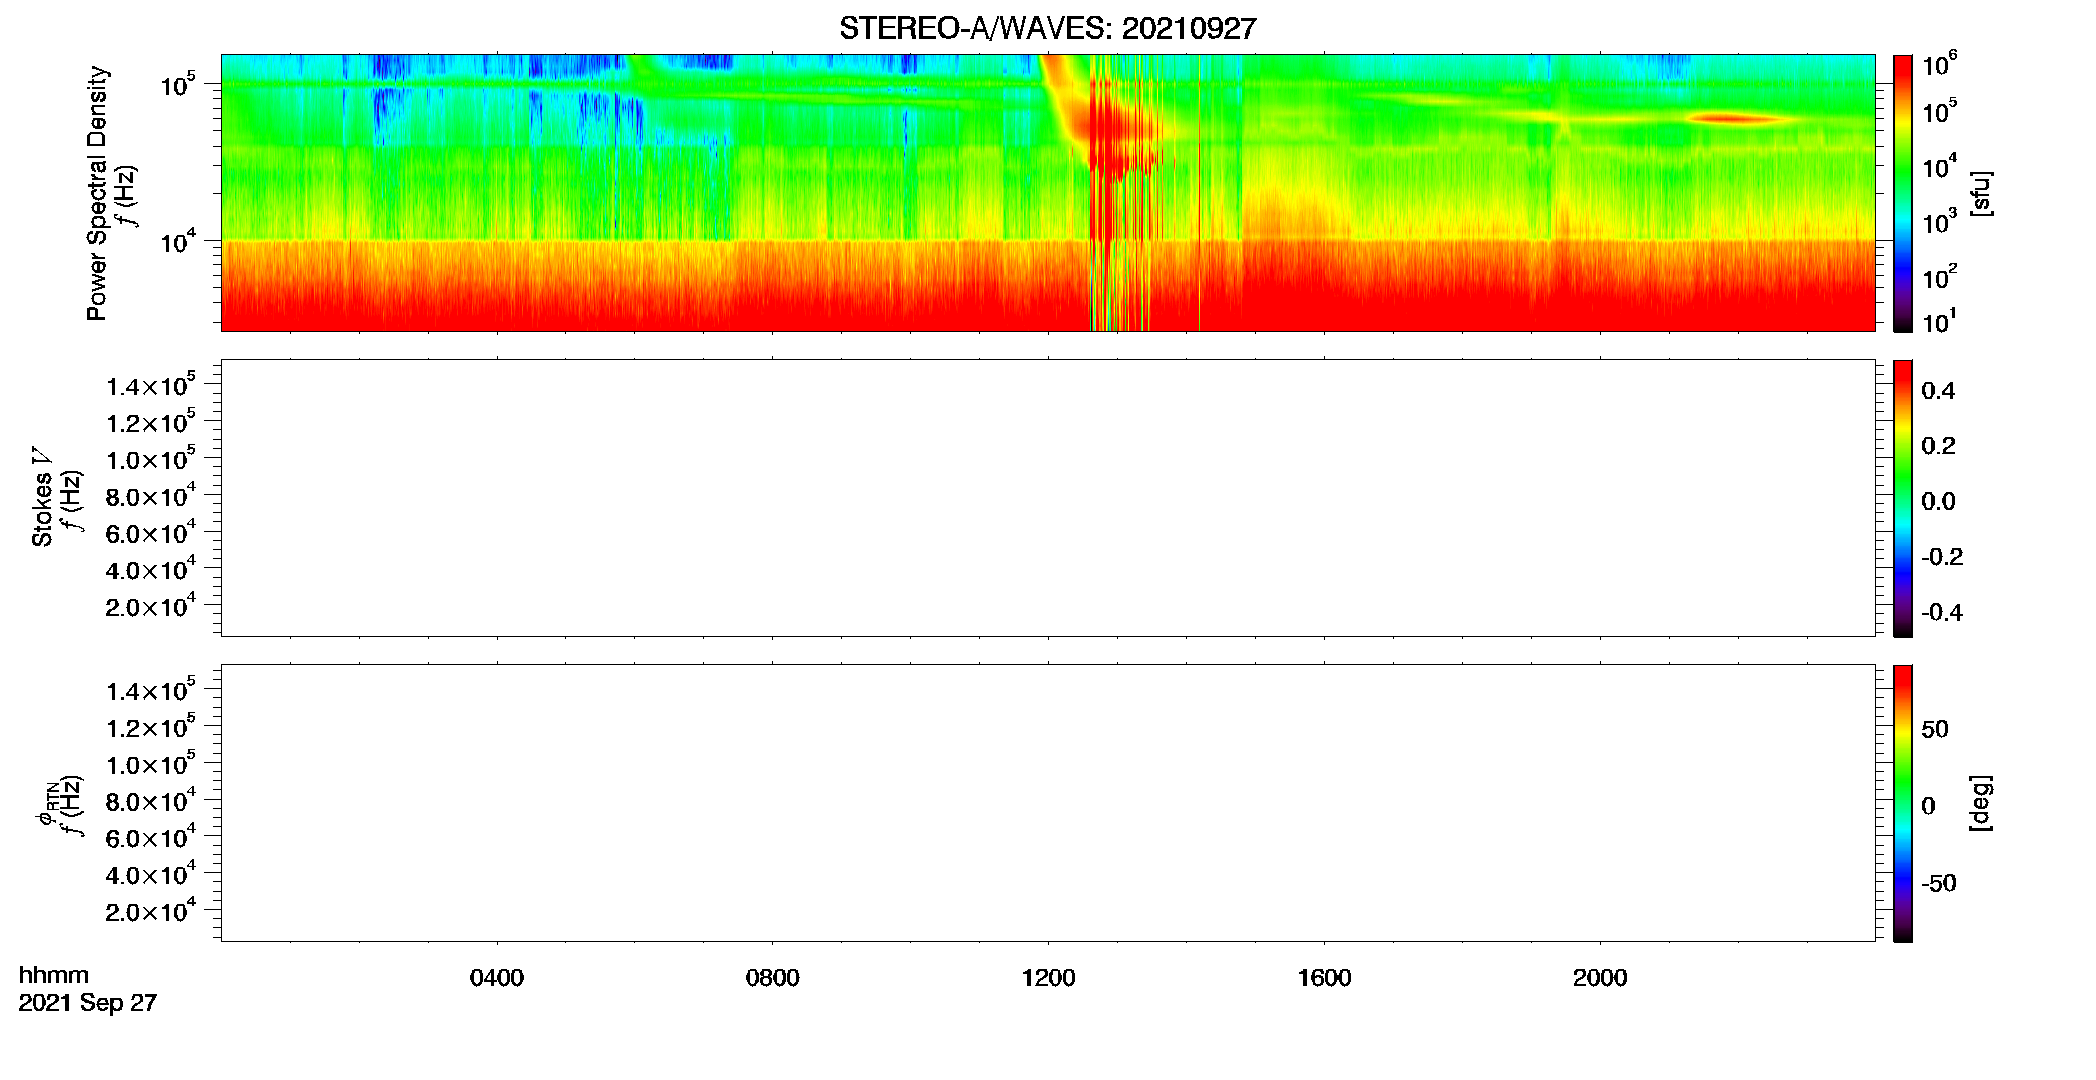Click the 0.0 tick on Stokes V colorbar

coord(1938,502)
